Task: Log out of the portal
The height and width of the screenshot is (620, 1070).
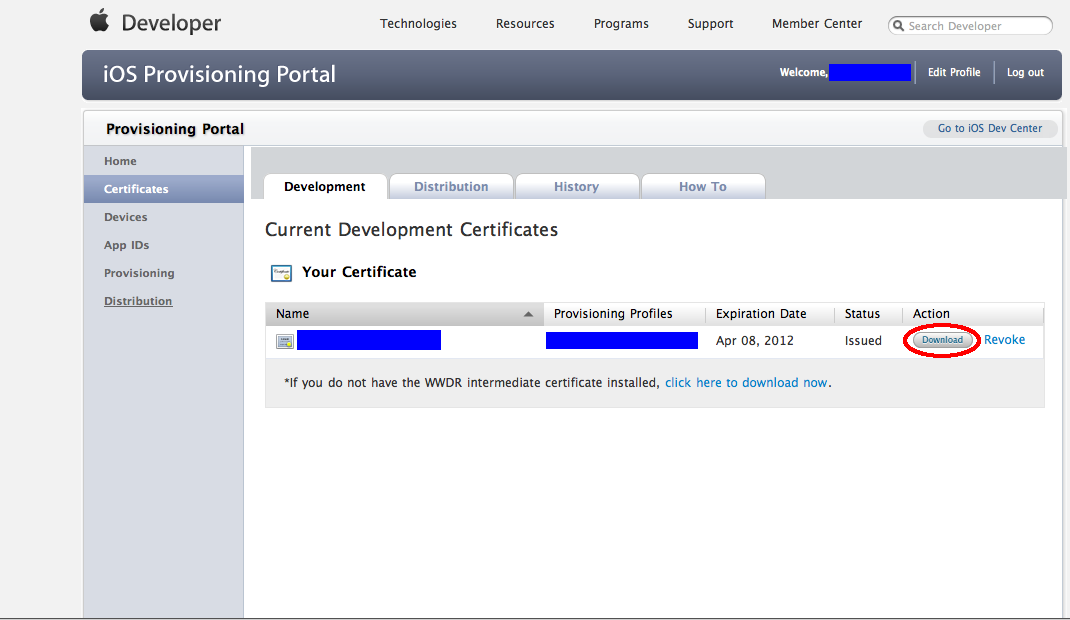Action: [x=1025, y=73]
